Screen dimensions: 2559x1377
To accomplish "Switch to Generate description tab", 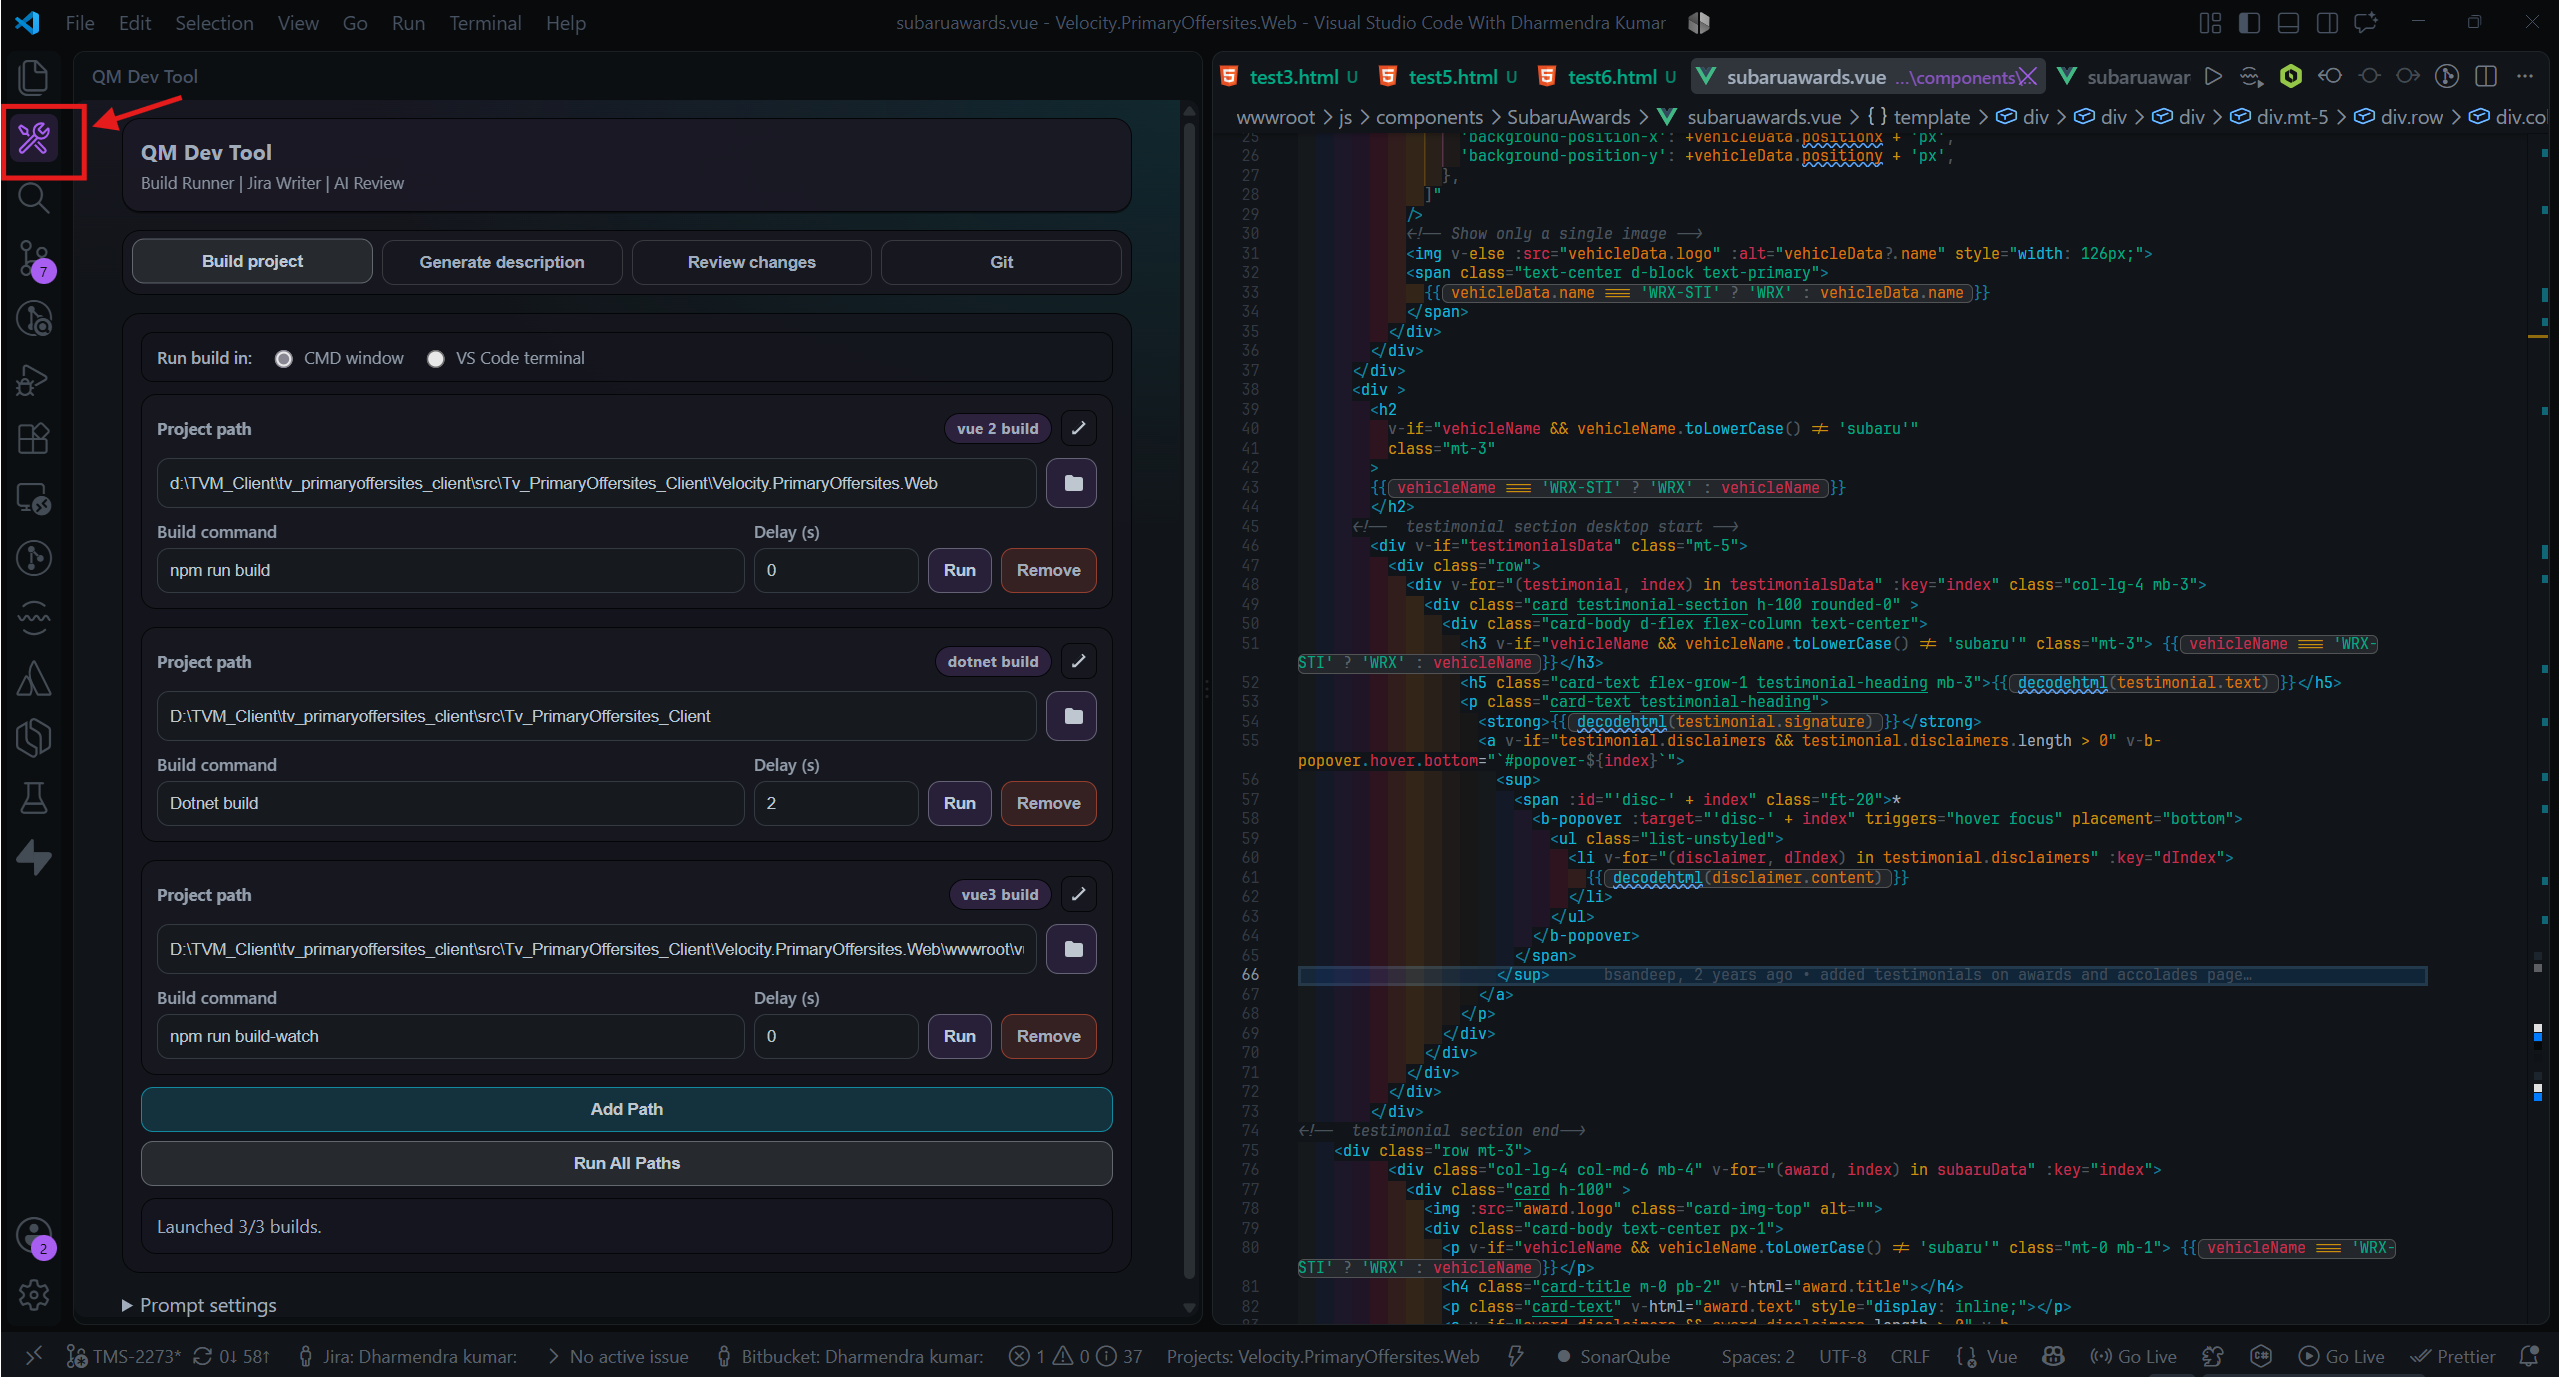I will [502, 262].
